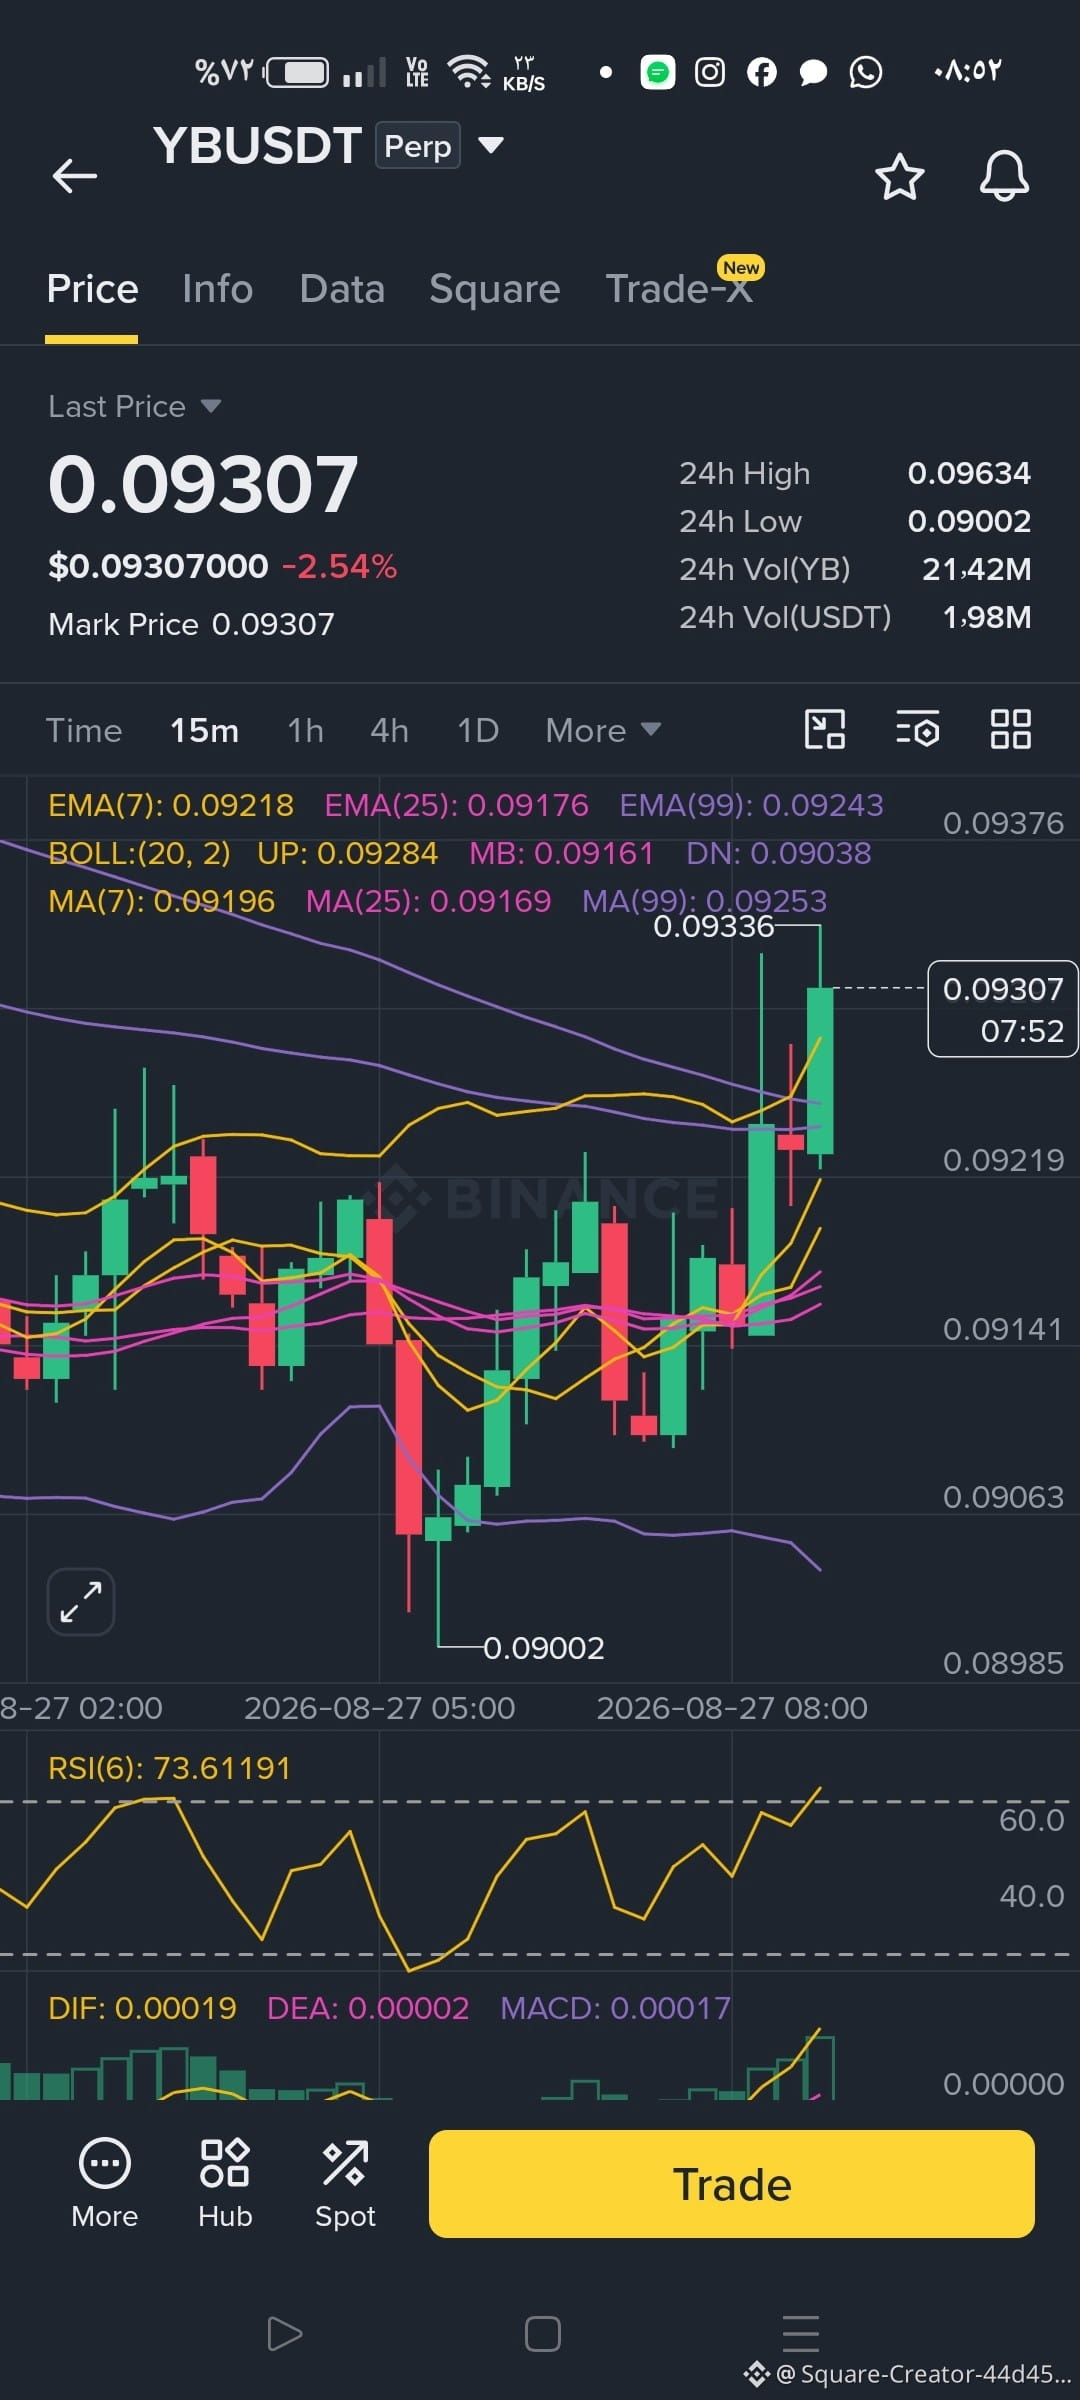
Task: Open the Square tab
Action: coord(494,289)
